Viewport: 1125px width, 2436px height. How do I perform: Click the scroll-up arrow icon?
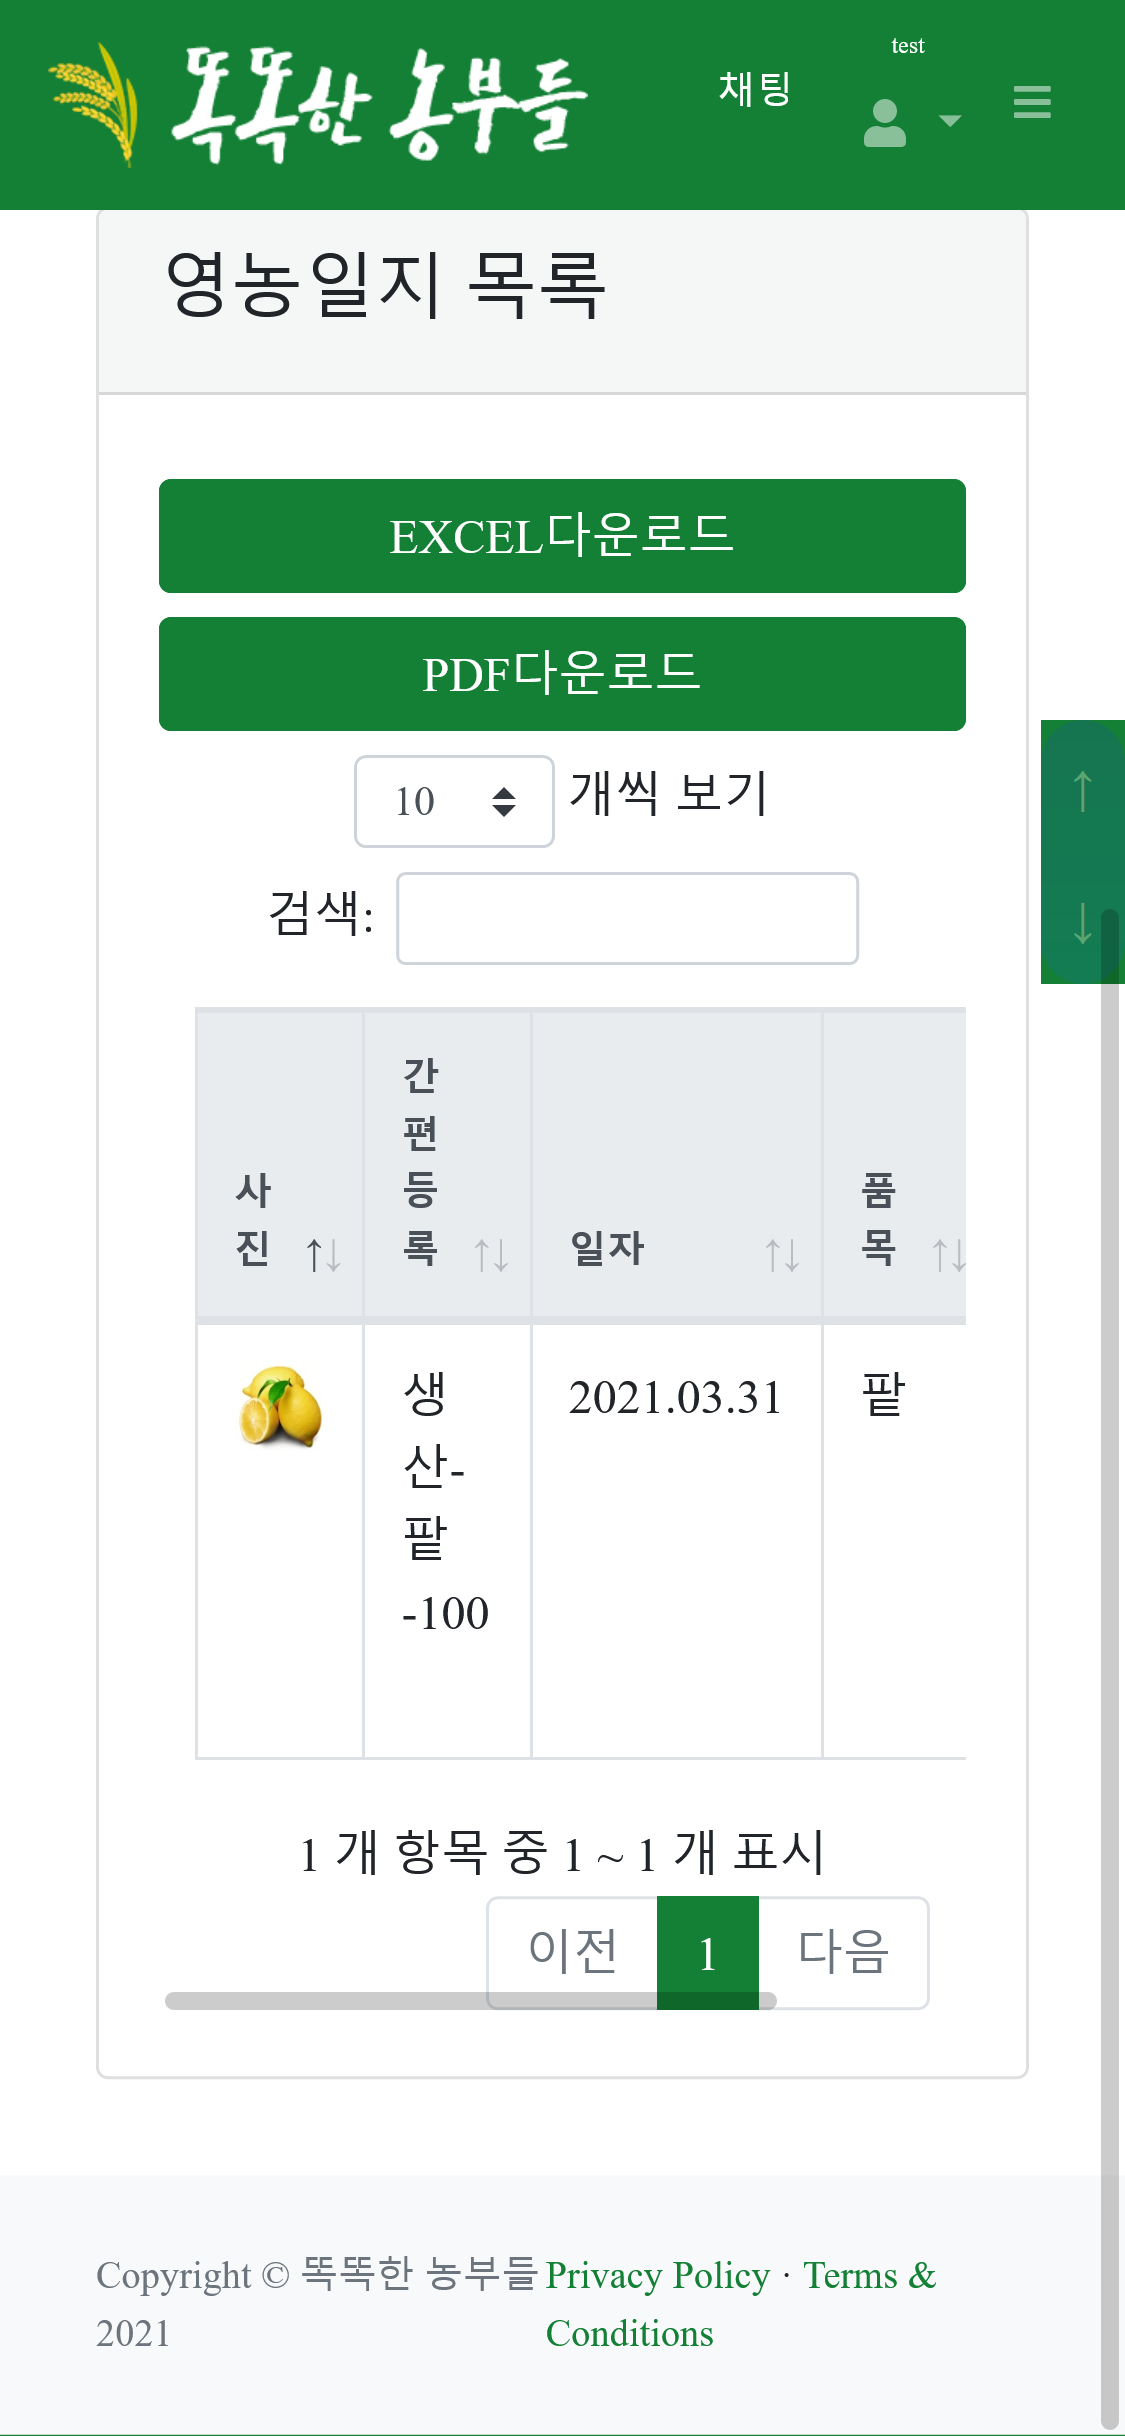coord(1082,791)
